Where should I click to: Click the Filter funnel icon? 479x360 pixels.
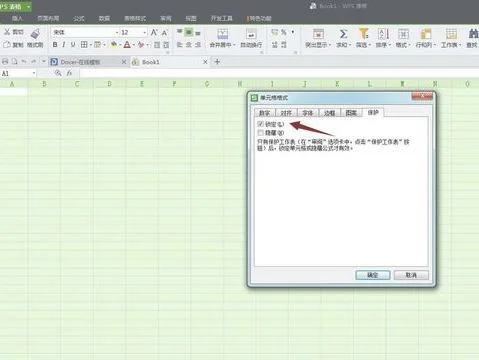click(x=363, y=34)
